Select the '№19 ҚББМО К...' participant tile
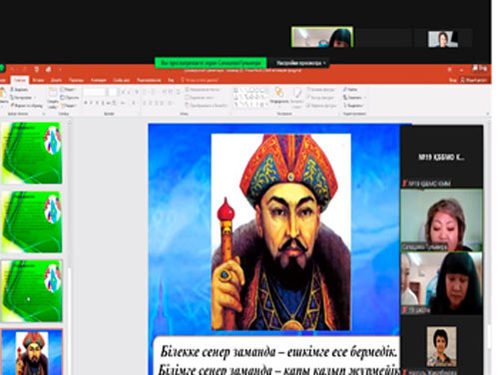Image resolution: width=499 pixels, height=375 pixels. [x=442, y=157]
